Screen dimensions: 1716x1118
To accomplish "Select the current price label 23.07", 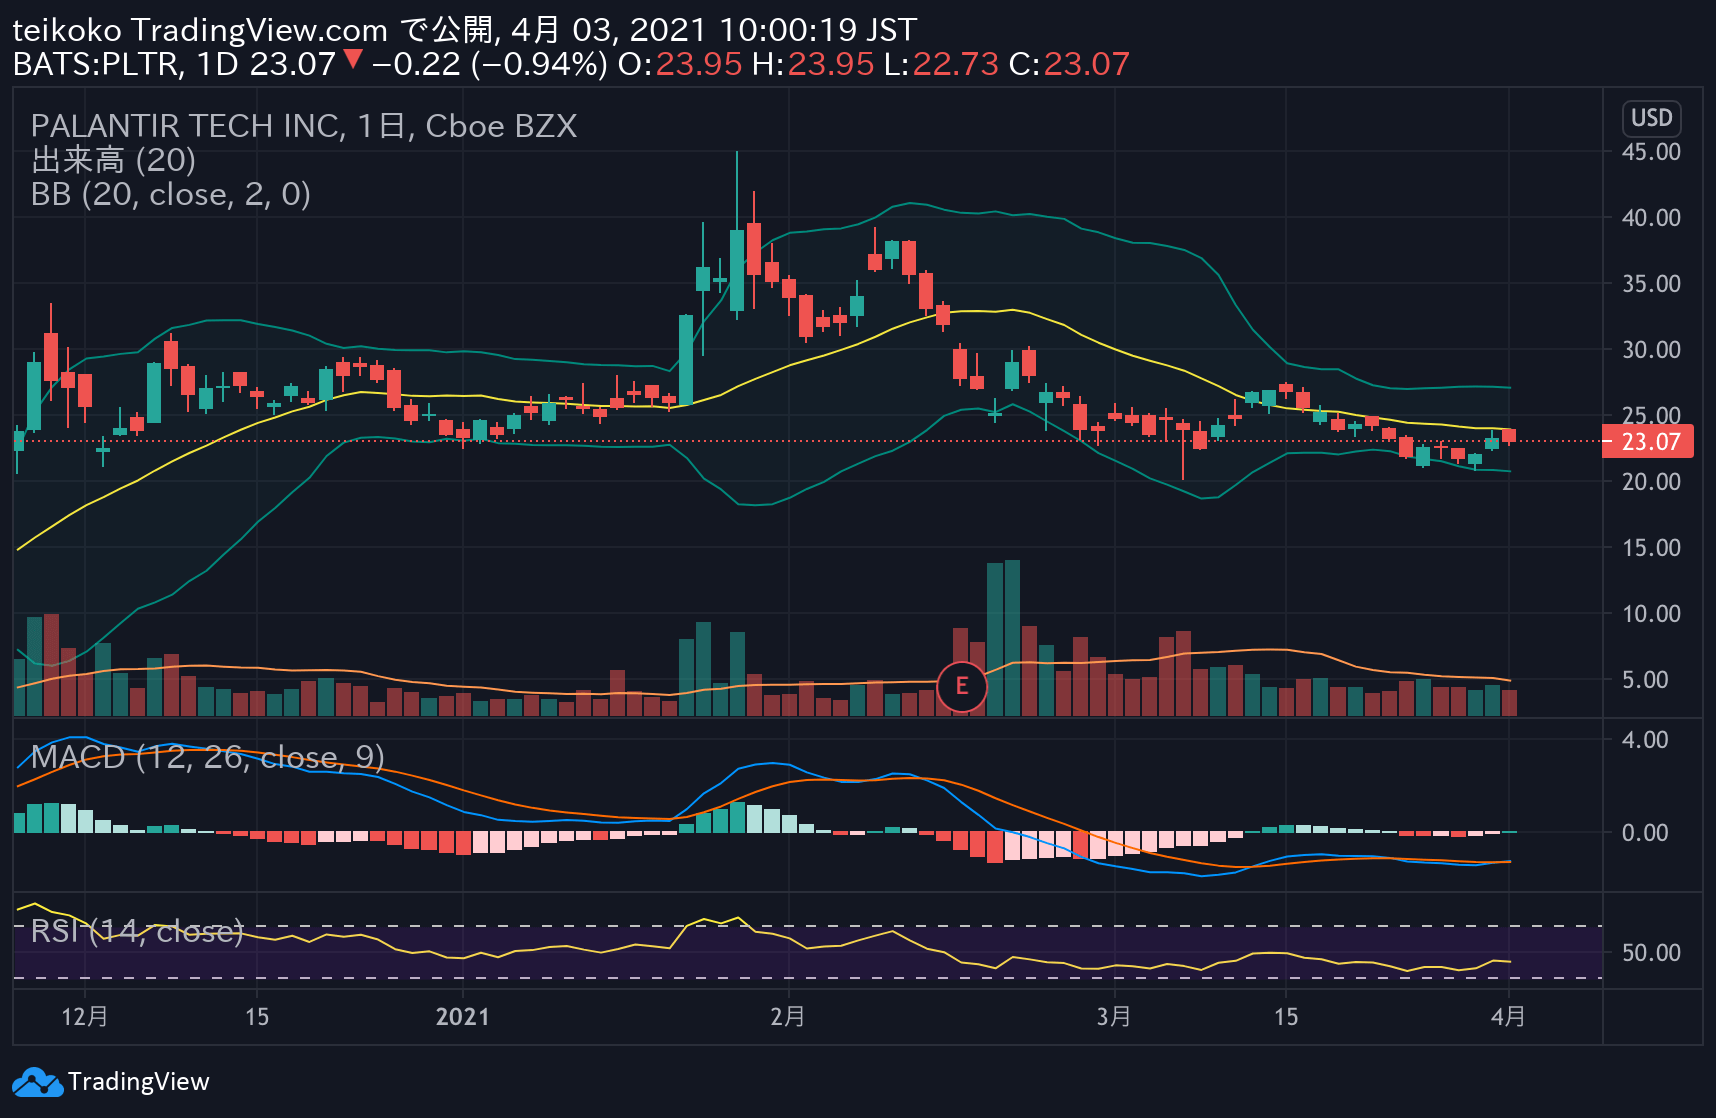I will [x=1647, y=441].
